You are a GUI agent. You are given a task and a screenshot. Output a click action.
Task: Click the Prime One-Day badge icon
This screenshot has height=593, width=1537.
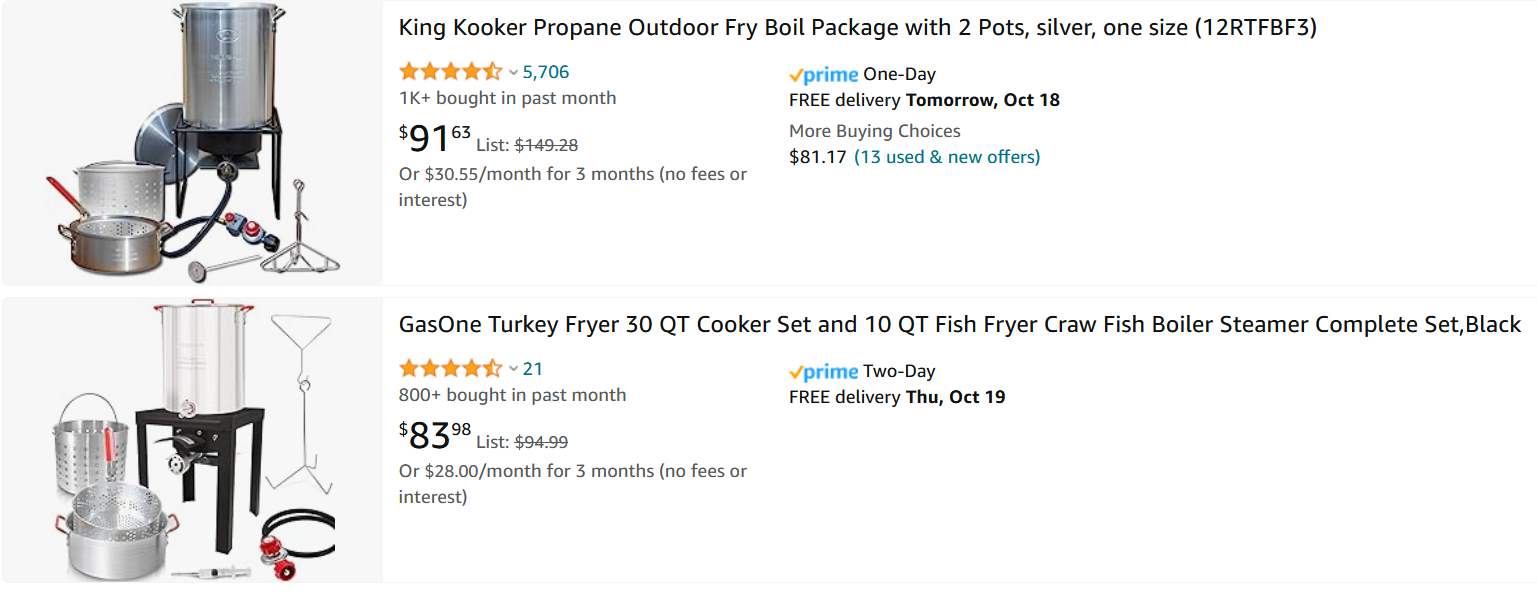824,75
